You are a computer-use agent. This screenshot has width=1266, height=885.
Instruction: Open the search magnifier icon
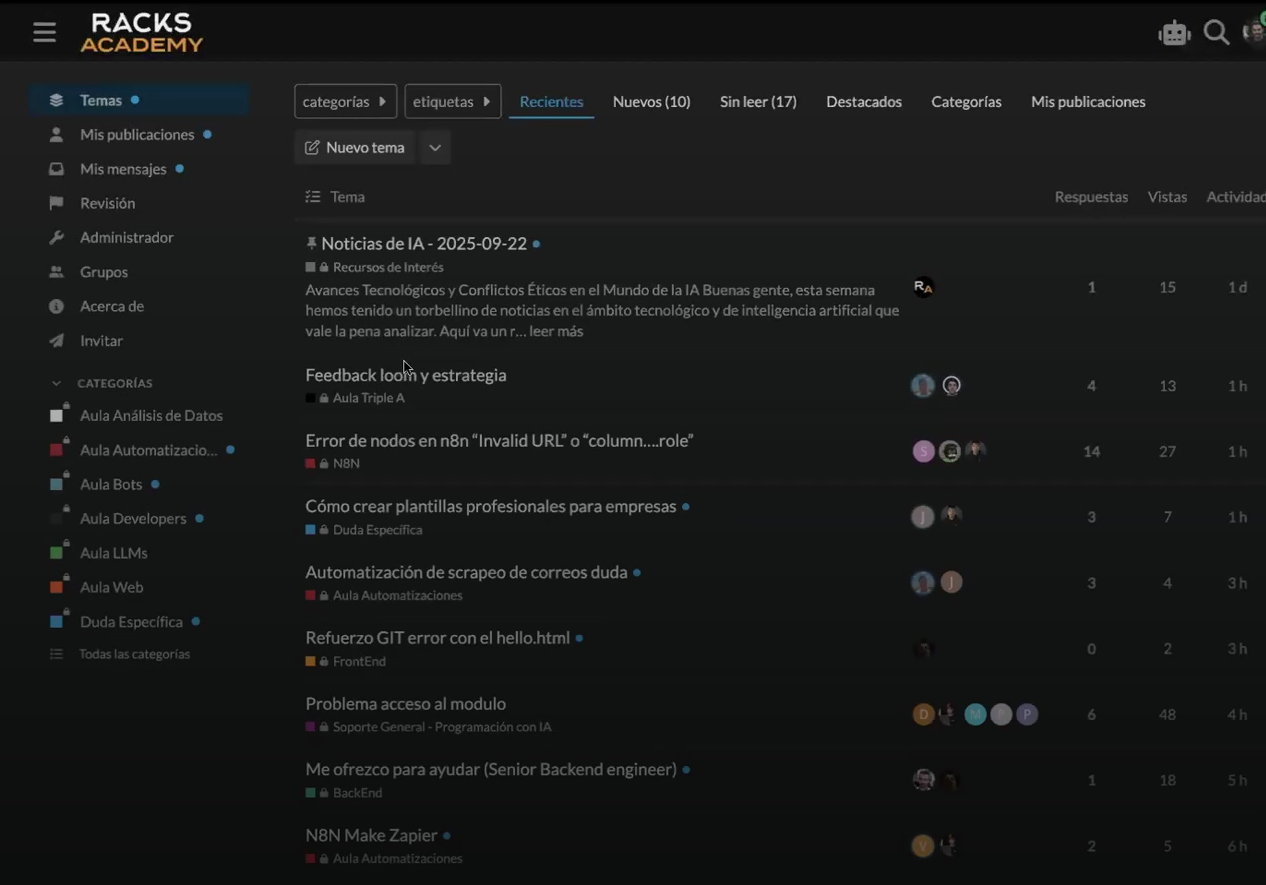point(1216,33)
